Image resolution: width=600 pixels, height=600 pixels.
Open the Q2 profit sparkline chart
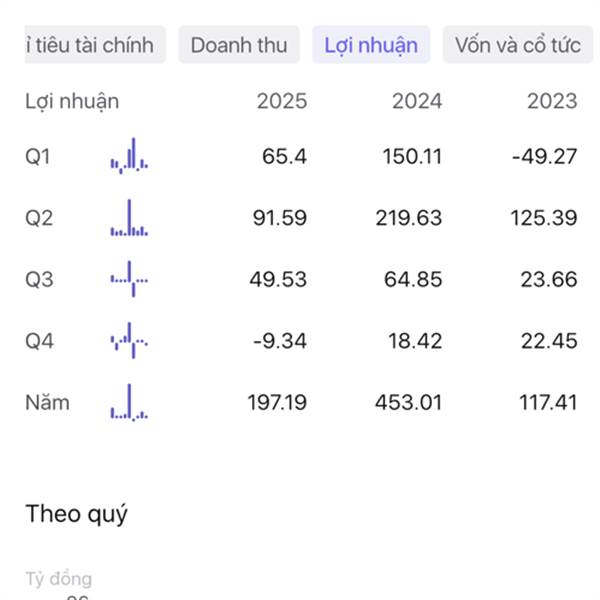[x=129, y=219]
